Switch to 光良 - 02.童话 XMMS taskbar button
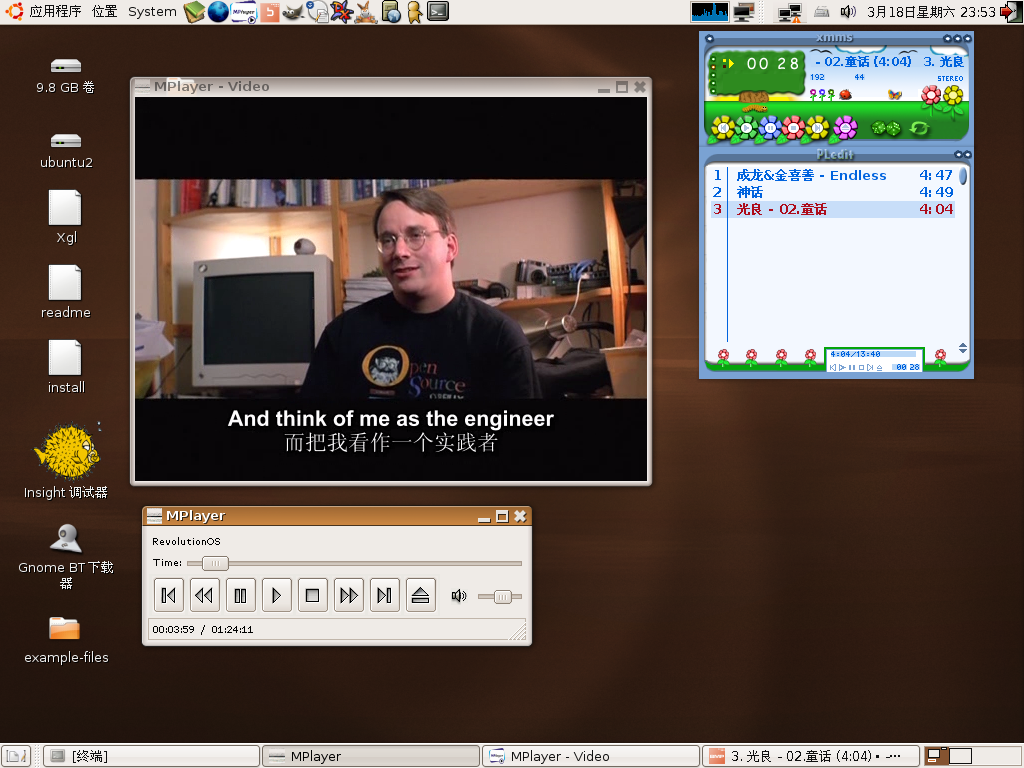 tap(810, 756)
